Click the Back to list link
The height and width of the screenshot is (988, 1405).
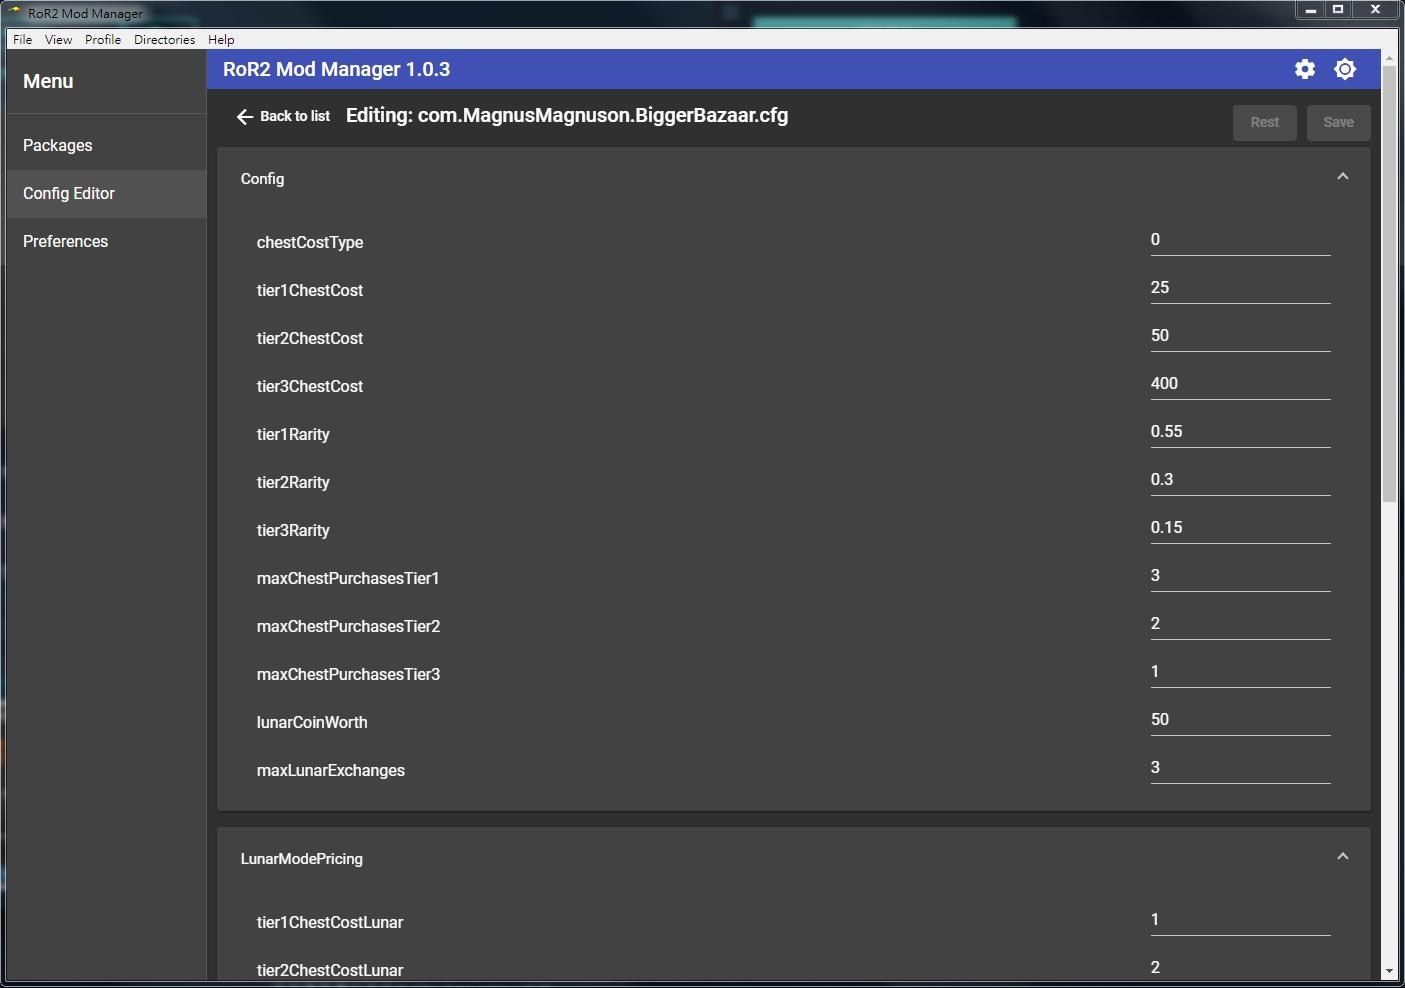coord(295,116)
